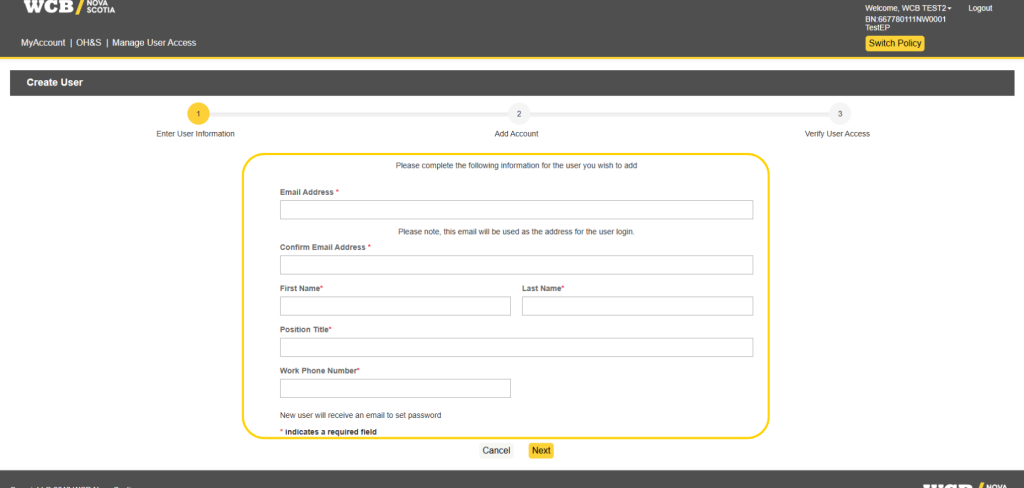The width and height of the screenshot is (1024, 488).
Task: Click the 'Please note, this email' notice
Action: pyautogui.click(x=516, y=232)
